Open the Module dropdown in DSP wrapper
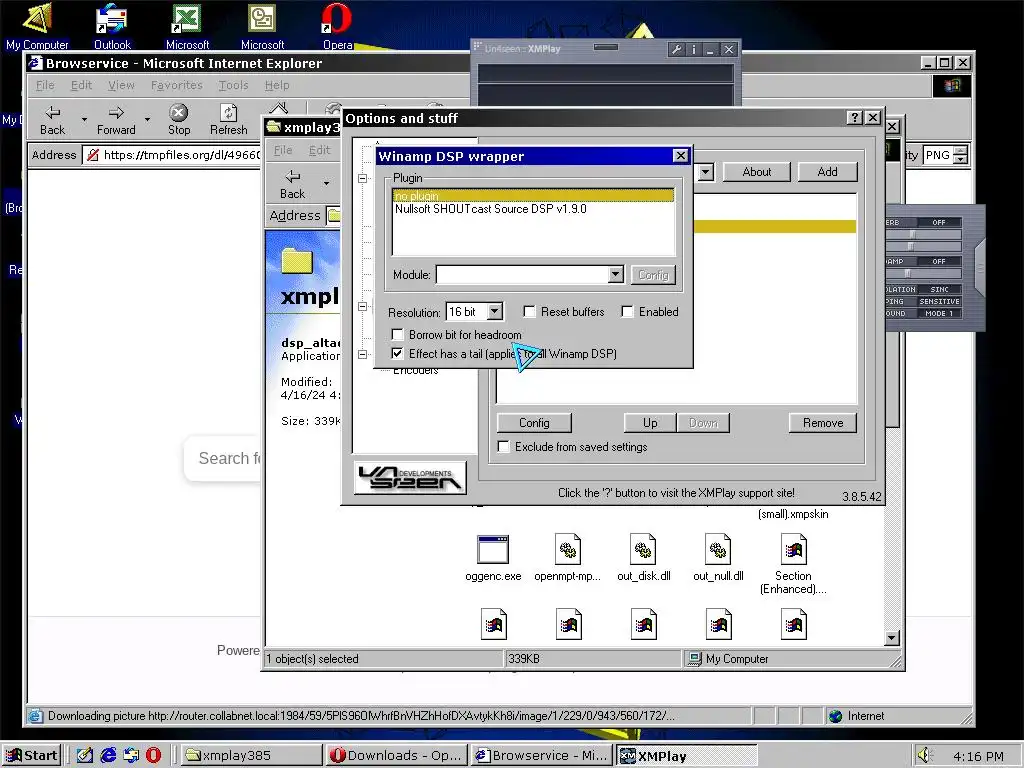The height and width of the screenshot is (768, 1024). 615,274
